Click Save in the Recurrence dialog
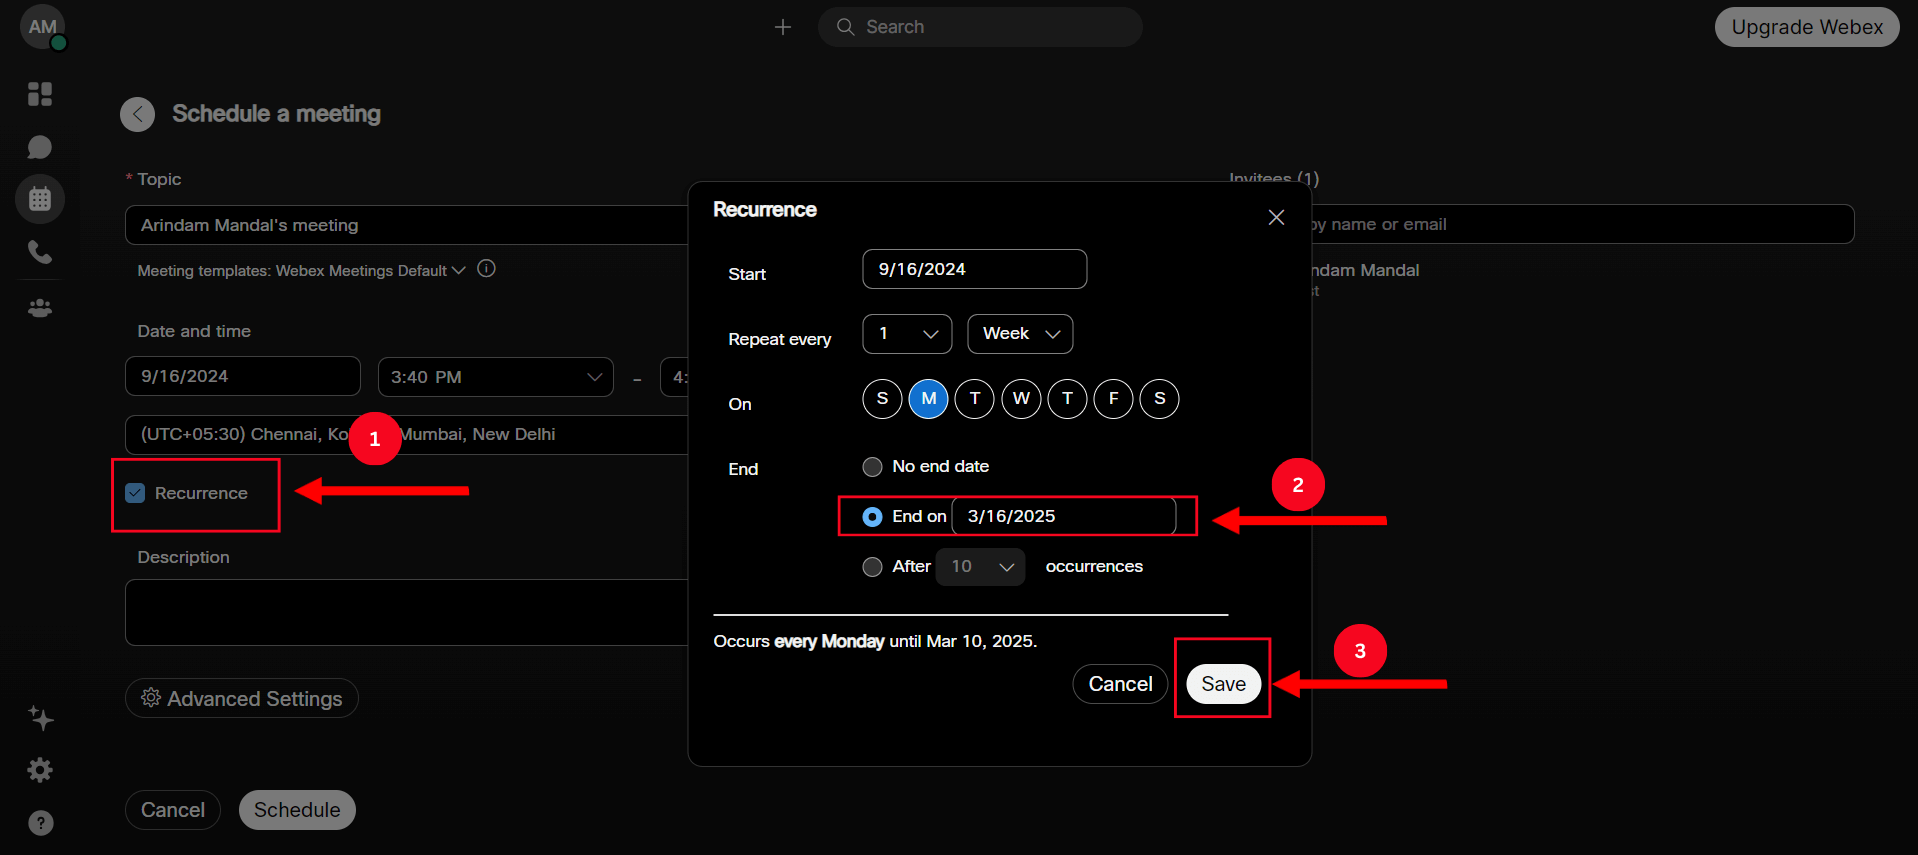This screenshot has height=855, width=1918. pyautogui.click(x=1223, y=684)
